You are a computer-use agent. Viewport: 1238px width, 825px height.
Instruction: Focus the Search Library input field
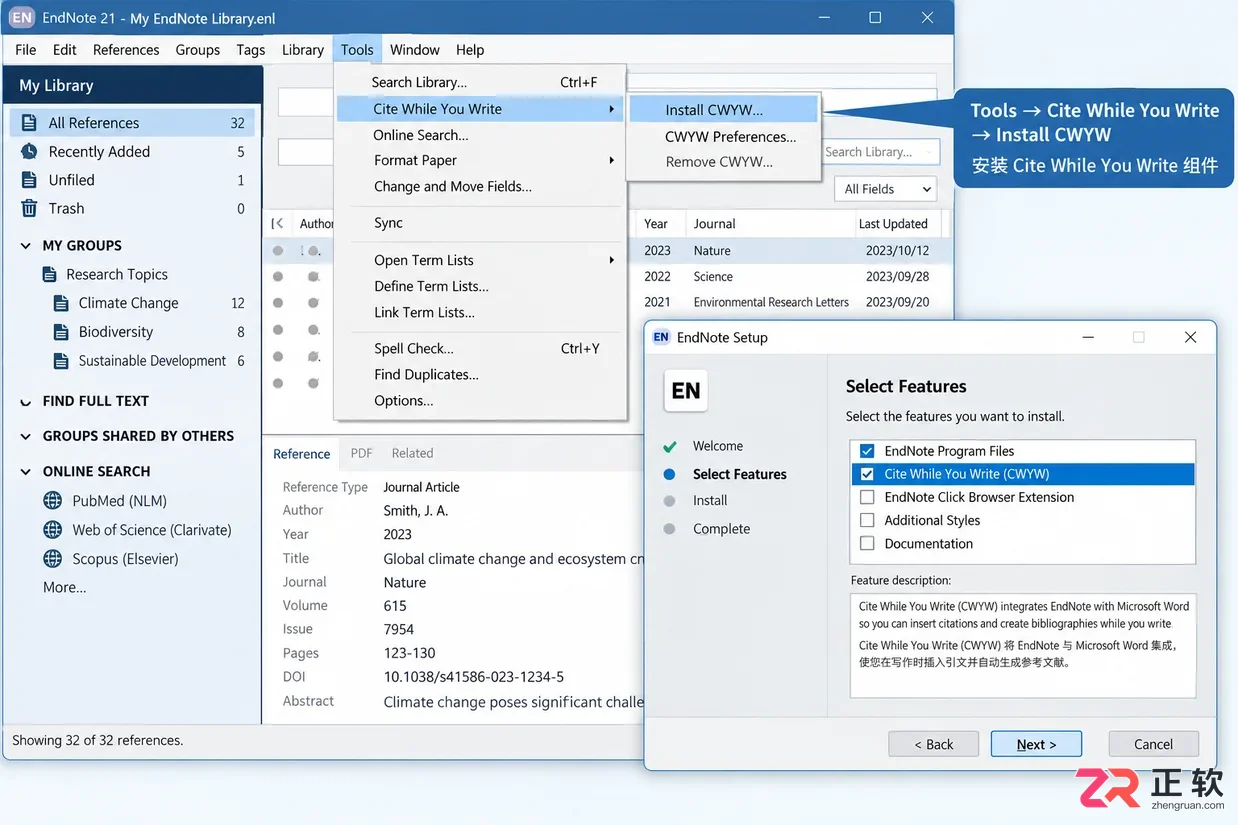(880, 152)
